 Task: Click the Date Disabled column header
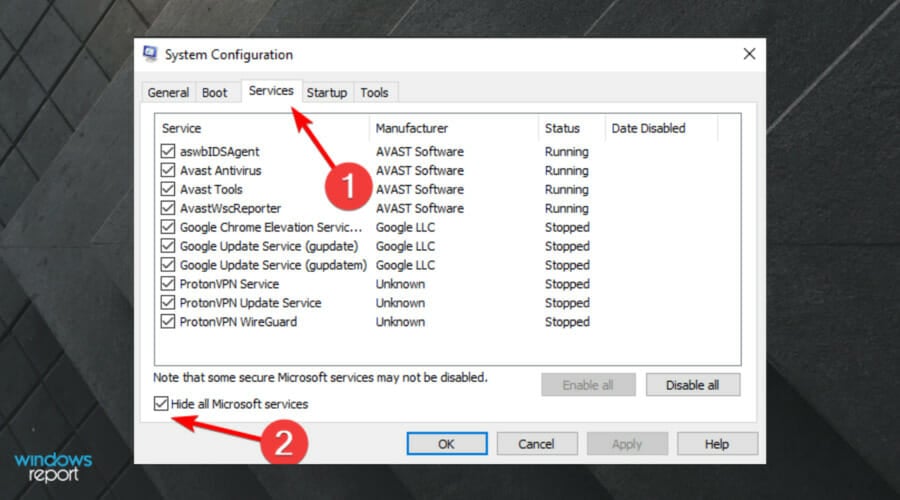tap(661, 128)
